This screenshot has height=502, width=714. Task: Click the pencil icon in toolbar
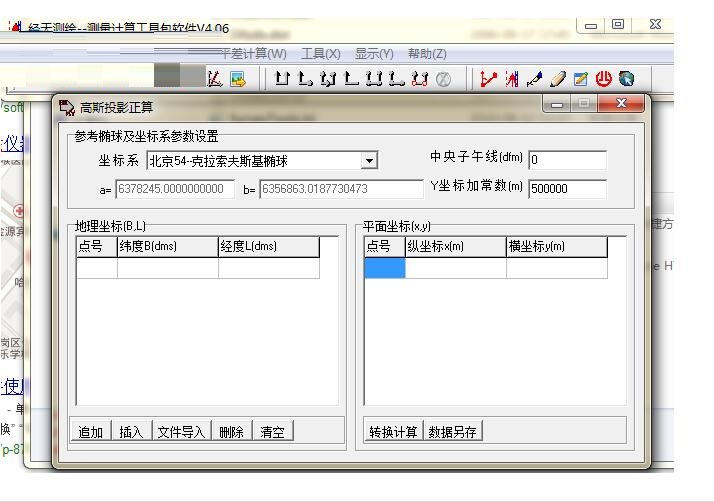click(558, 79)
